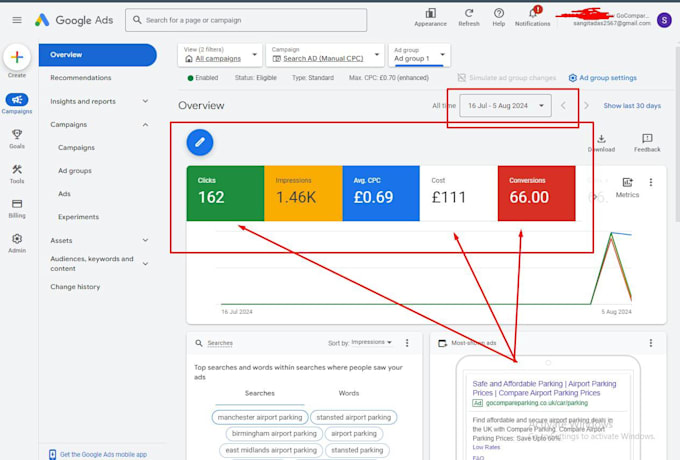Click the mobile app phone icon
Image resolution: width=680 pixels, height=460 pixels.
click(52, 454)
